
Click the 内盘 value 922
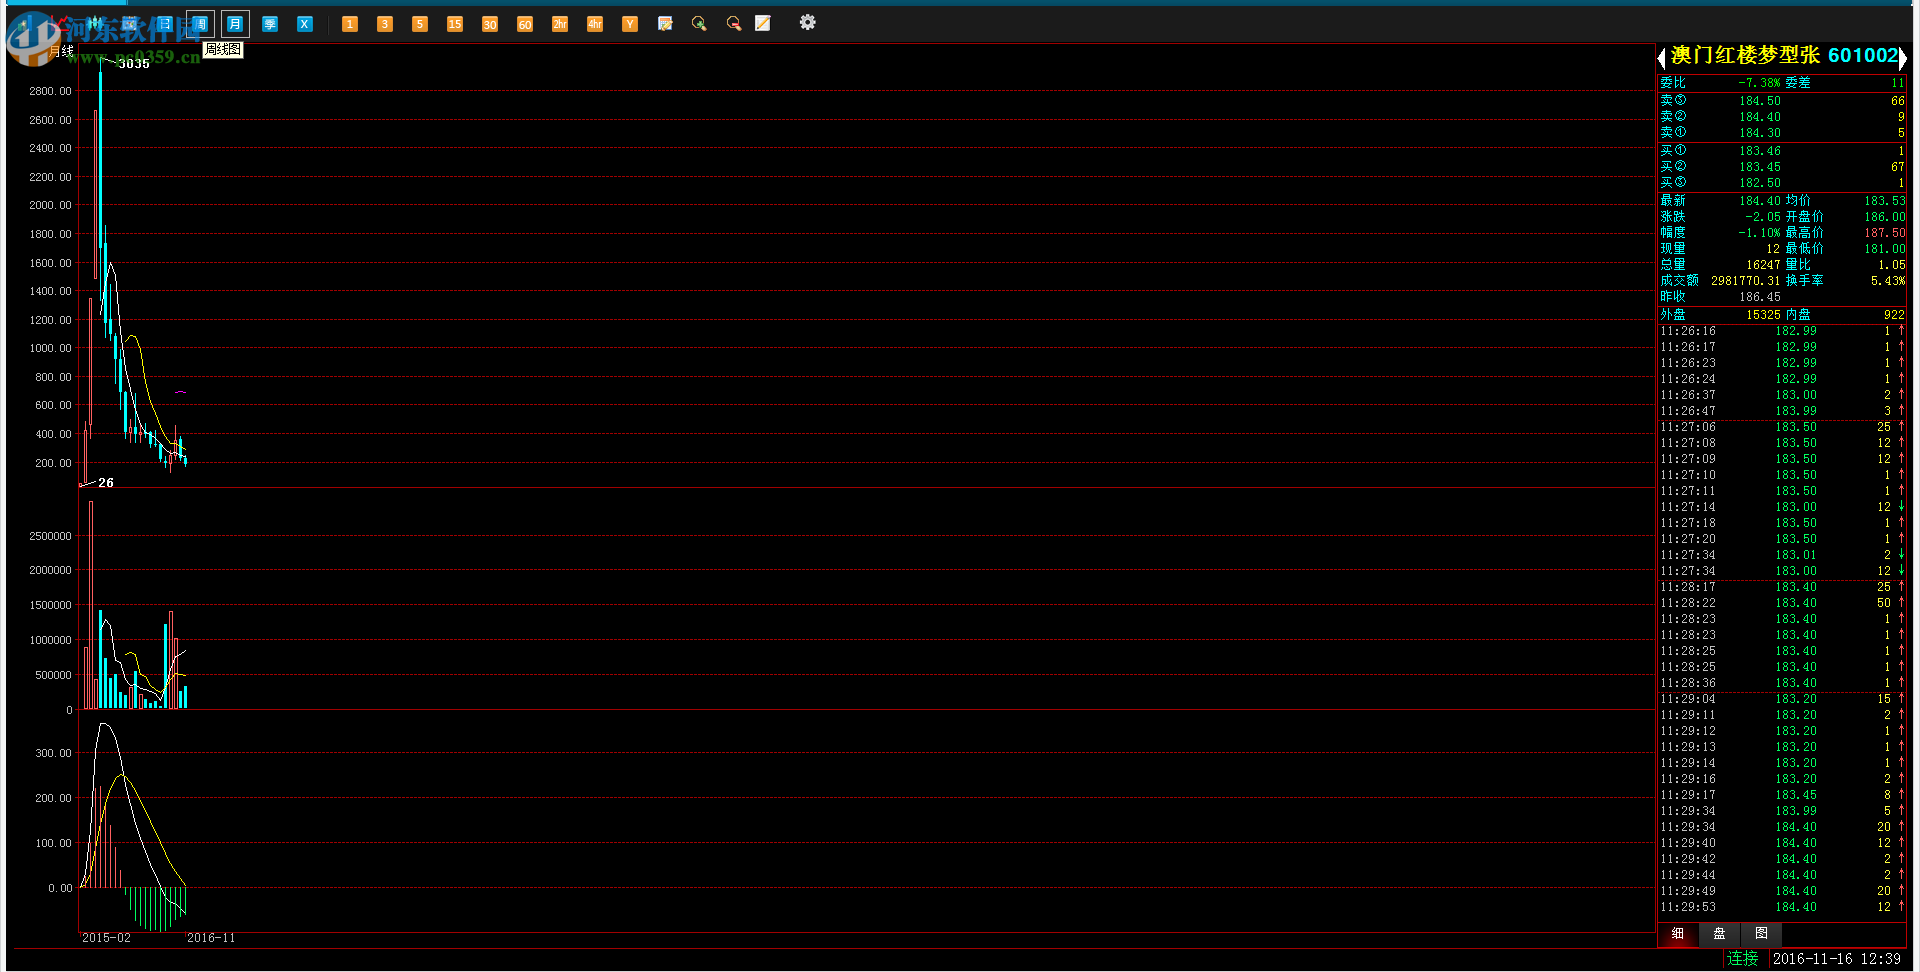pos(1894,315)
